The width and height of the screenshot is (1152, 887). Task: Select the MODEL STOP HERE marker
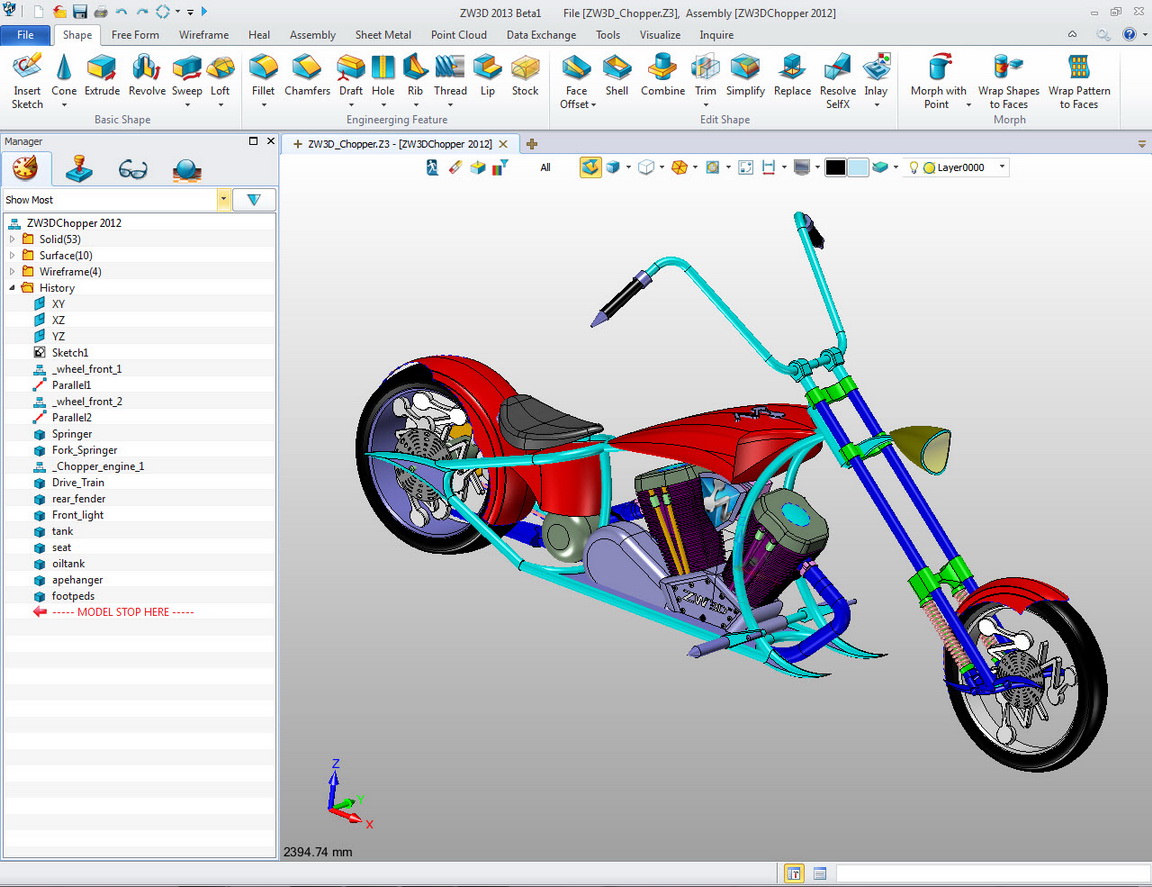[123, 612]
